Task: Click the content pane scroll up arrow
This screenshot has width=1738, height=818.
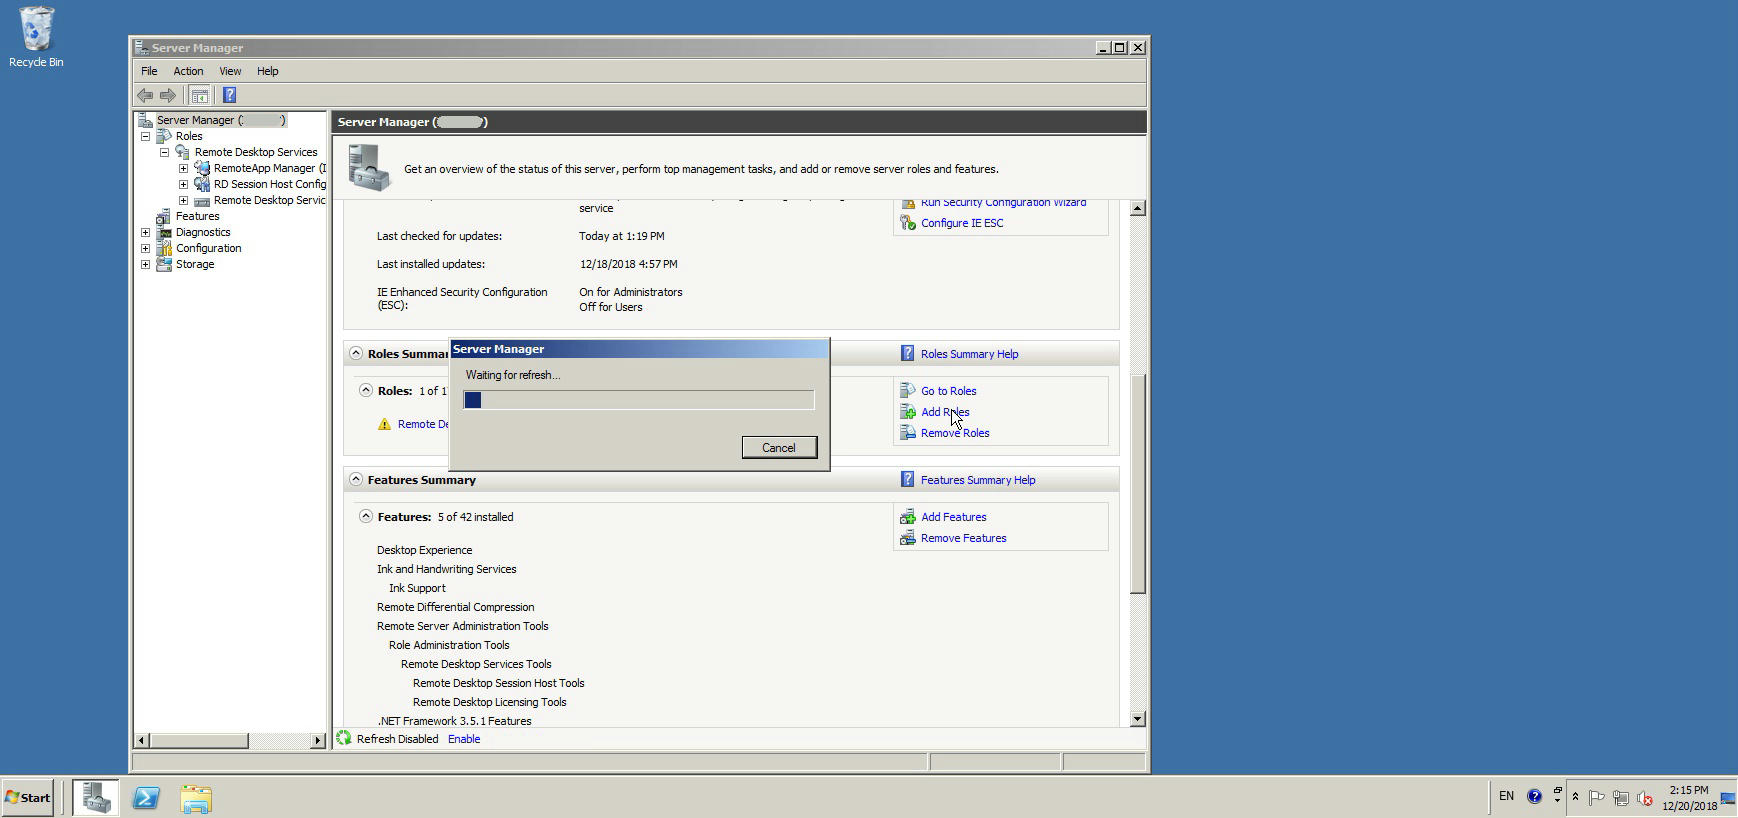Action: pos(1137,208)
